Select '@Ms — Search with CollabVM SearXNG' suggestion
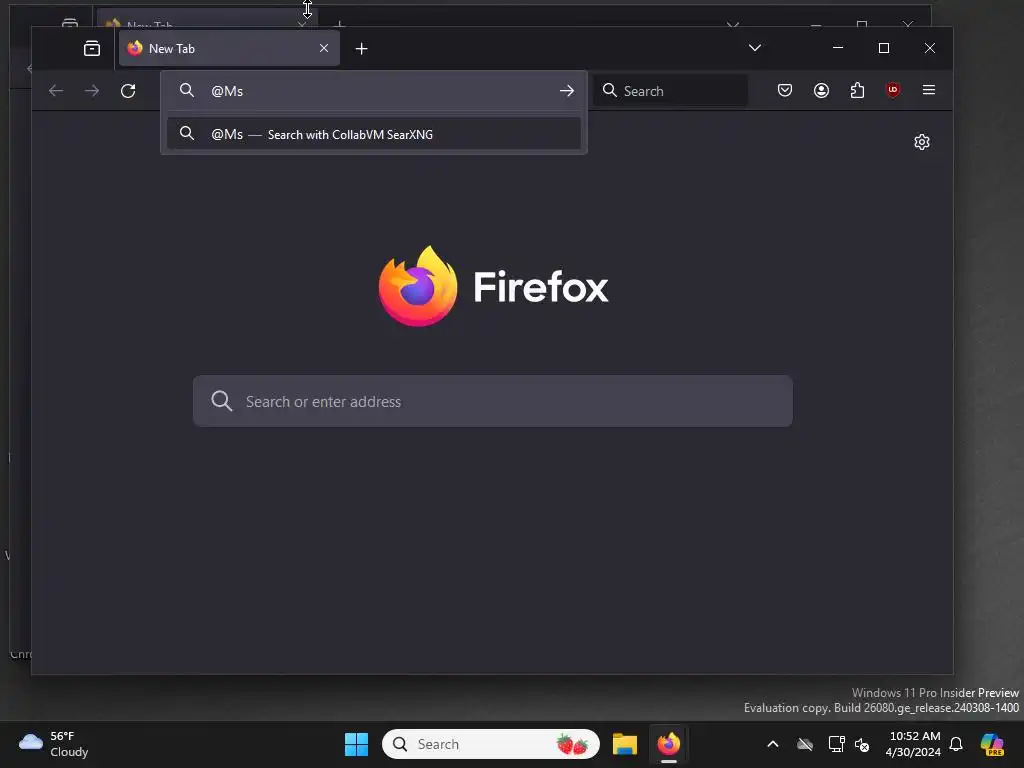This screenshot has width=1024, height=768. (374, 134)
